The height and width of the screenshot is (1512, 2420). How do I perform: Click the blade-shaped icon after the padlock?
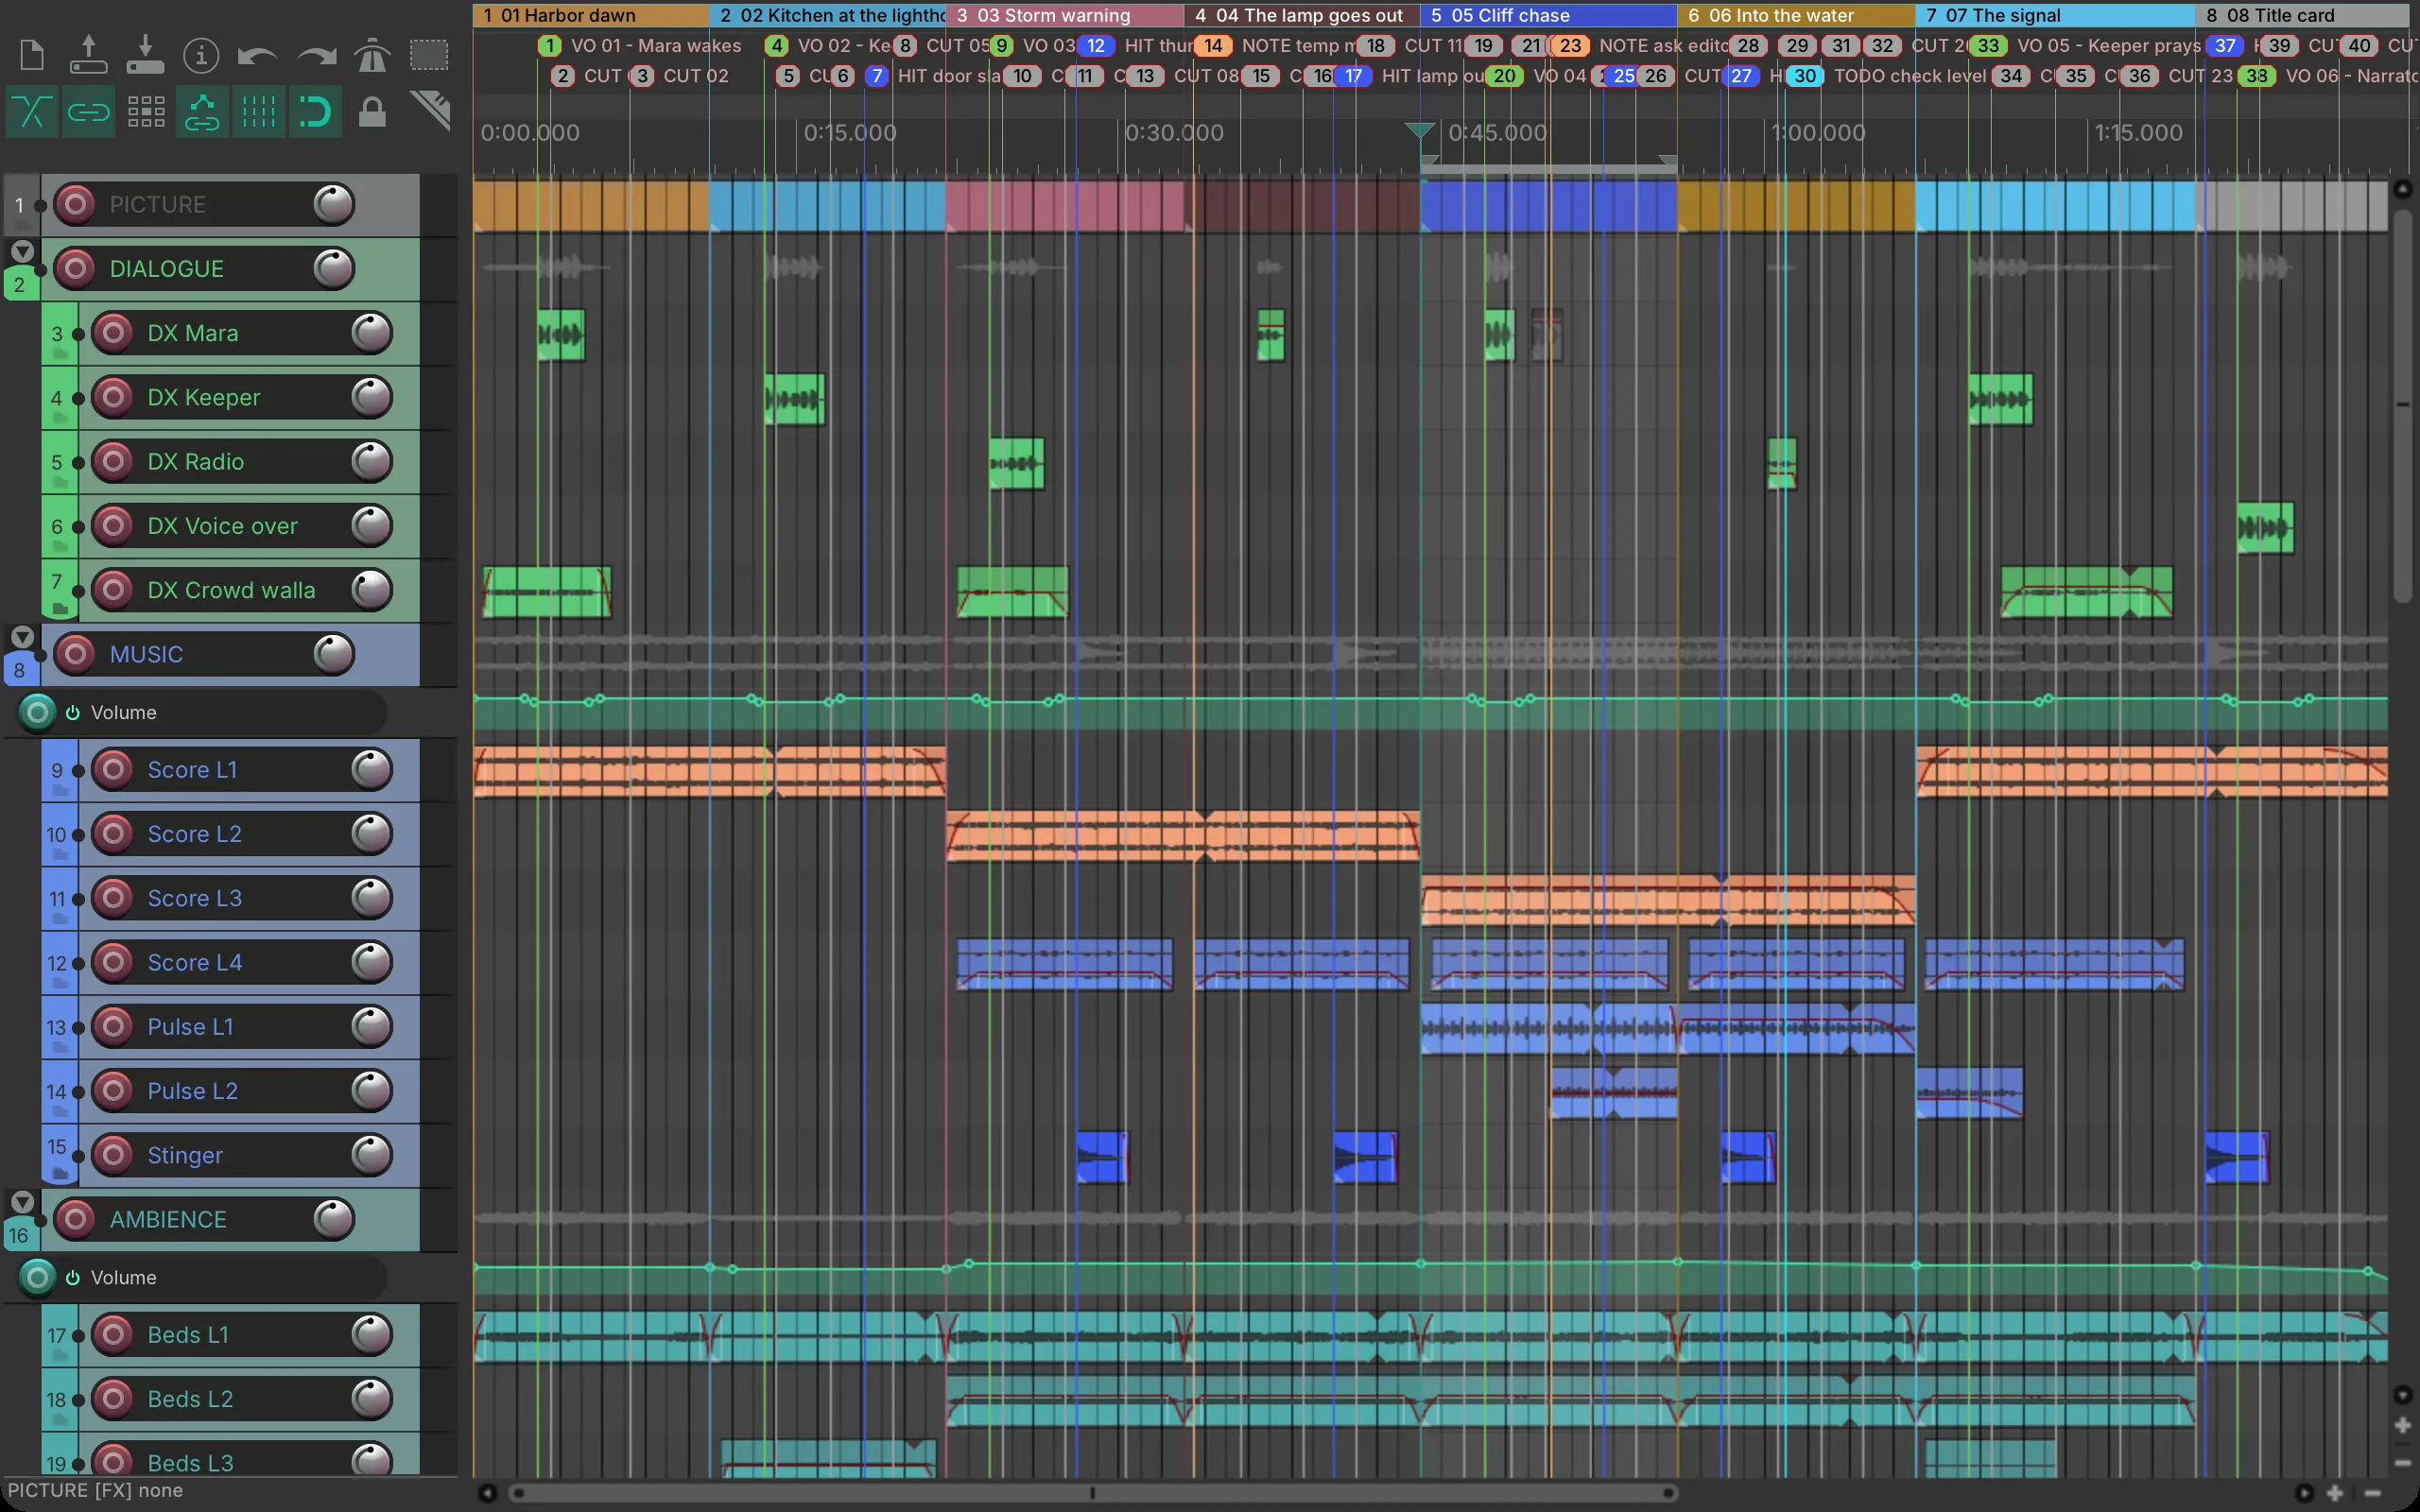pos(431,111)
